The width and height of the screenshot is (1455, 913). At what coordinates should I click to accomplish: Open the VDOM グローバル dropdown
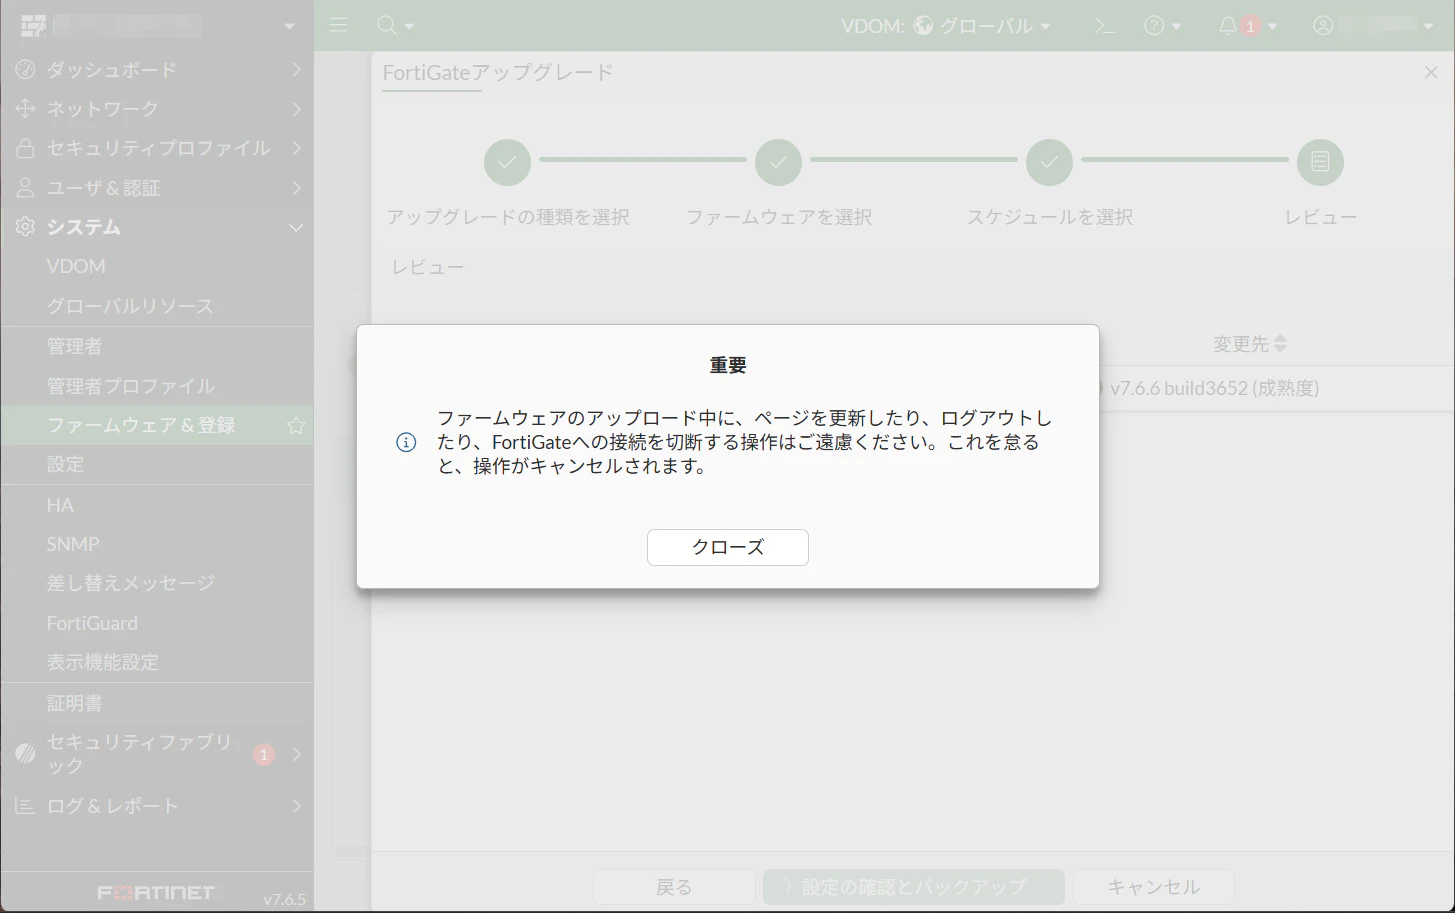[984, 25]
